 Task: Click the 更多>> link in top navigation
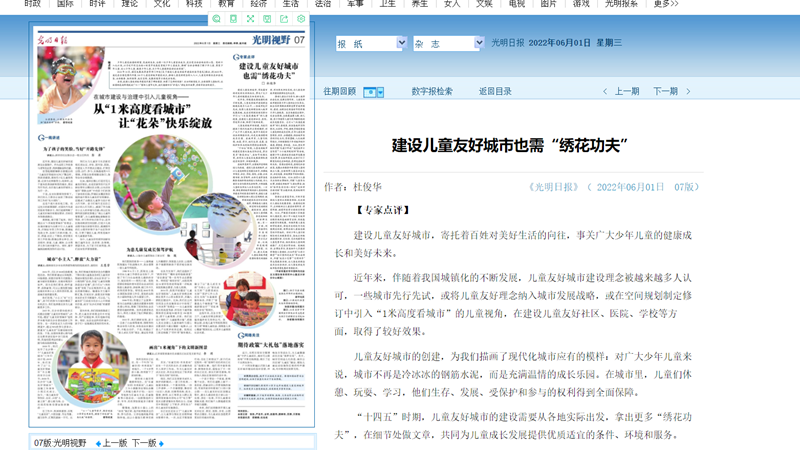666,4
